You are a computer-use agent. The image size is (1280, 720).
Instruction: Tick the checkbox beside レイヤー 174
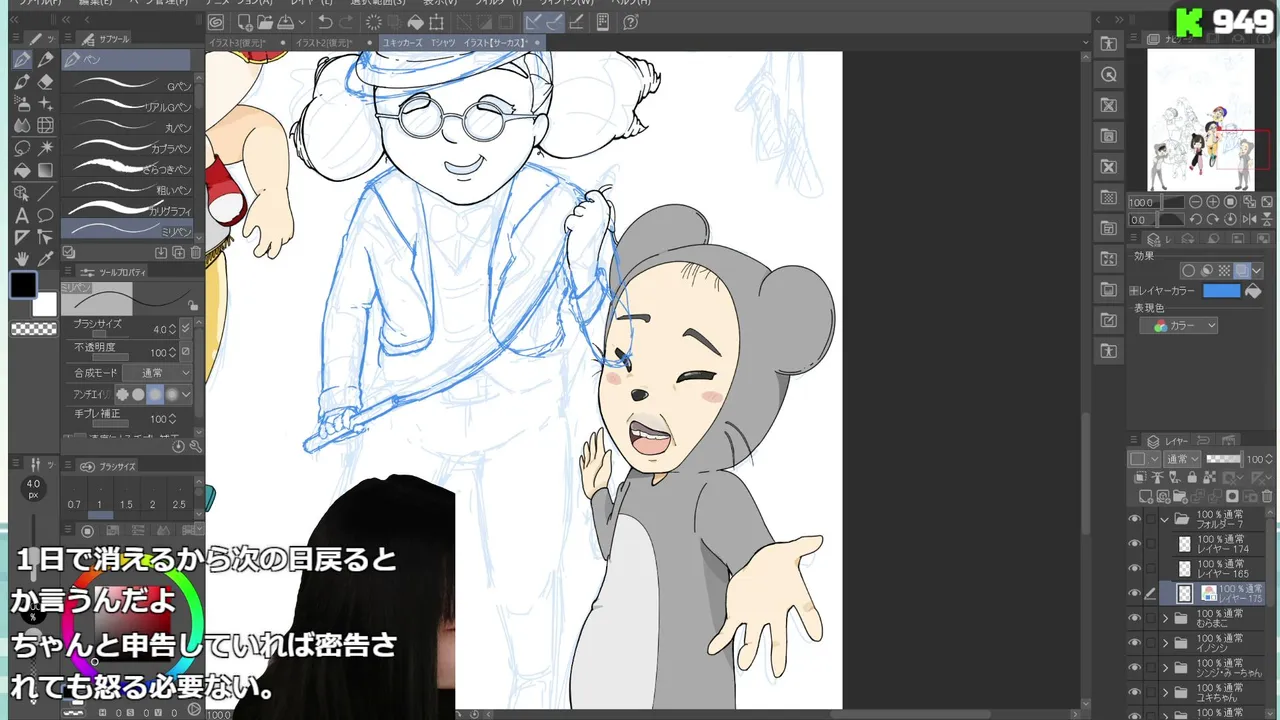(1151, 544)
